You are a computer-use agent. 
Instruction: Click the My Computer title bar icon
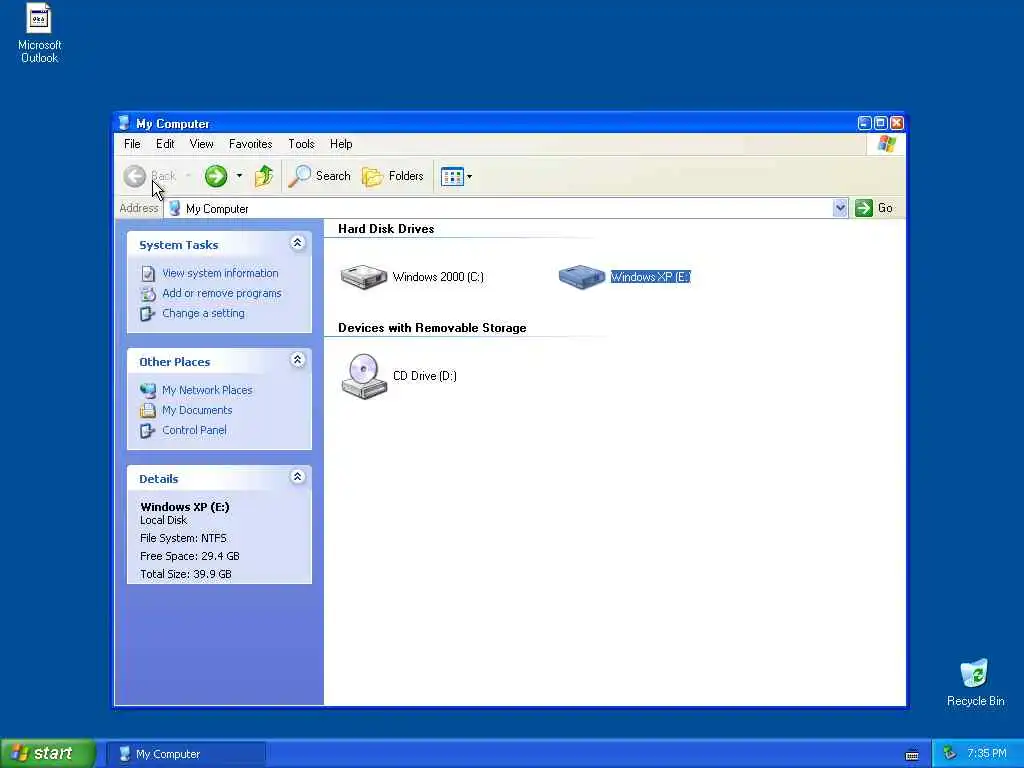(x=124, y=123)
